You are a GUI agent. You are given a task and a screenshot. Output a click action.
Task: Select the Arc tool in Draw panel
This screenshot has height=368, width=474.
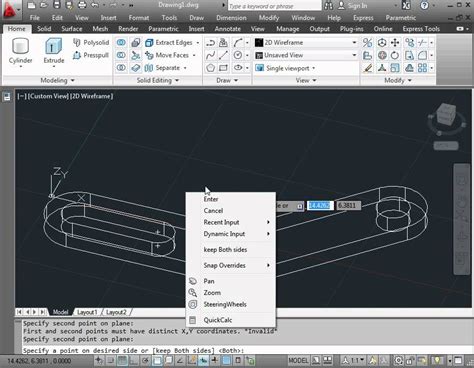[x=238, y=42]
